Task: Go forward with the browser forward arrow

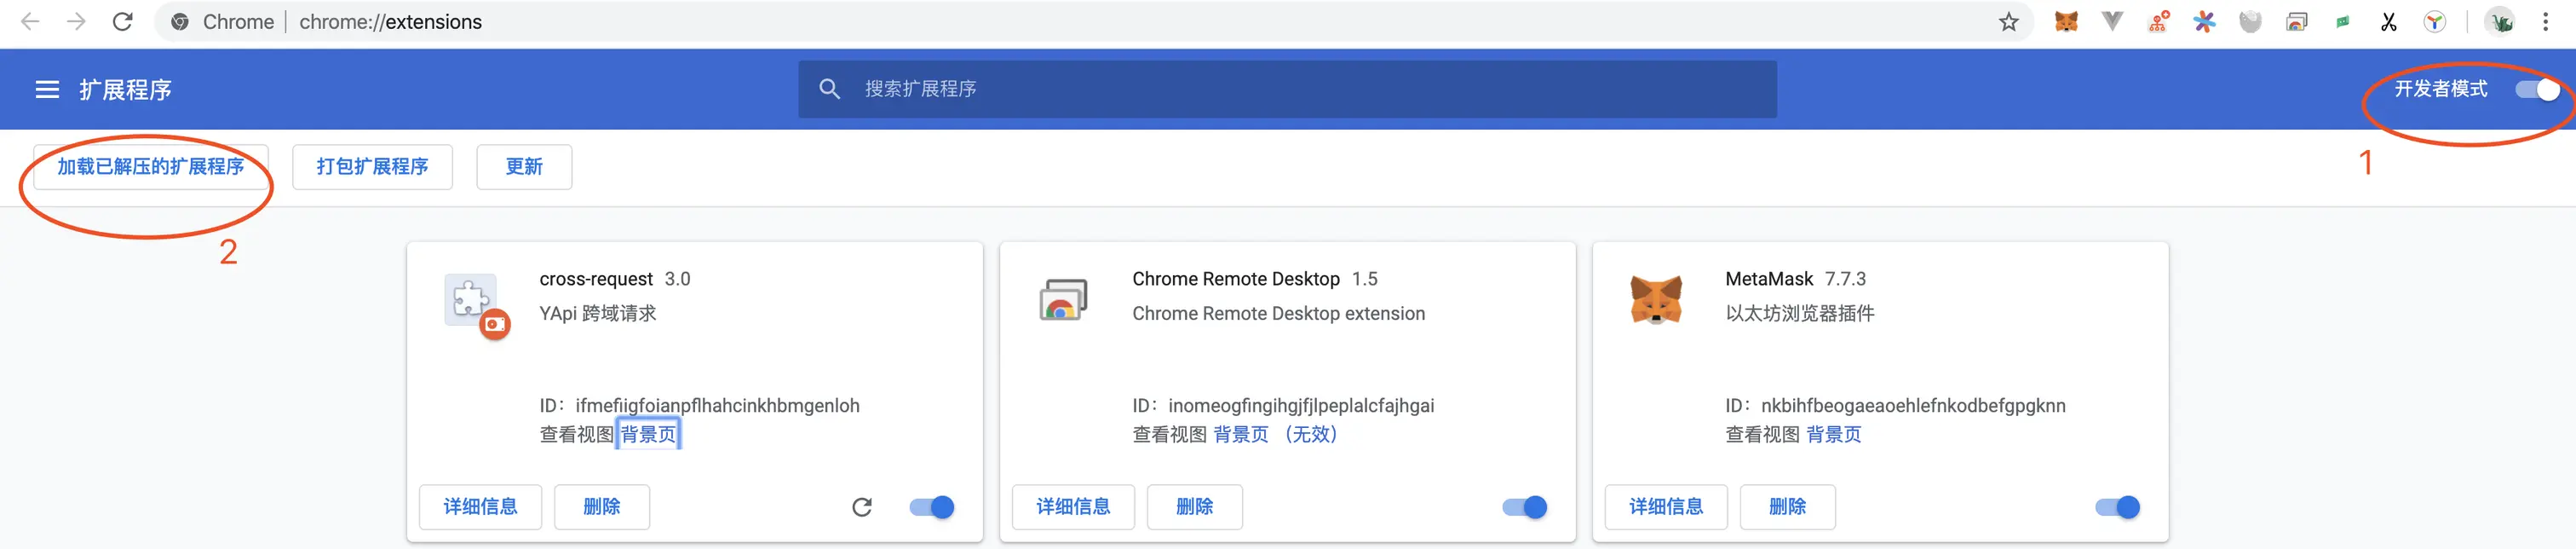Action: (76, 22)
